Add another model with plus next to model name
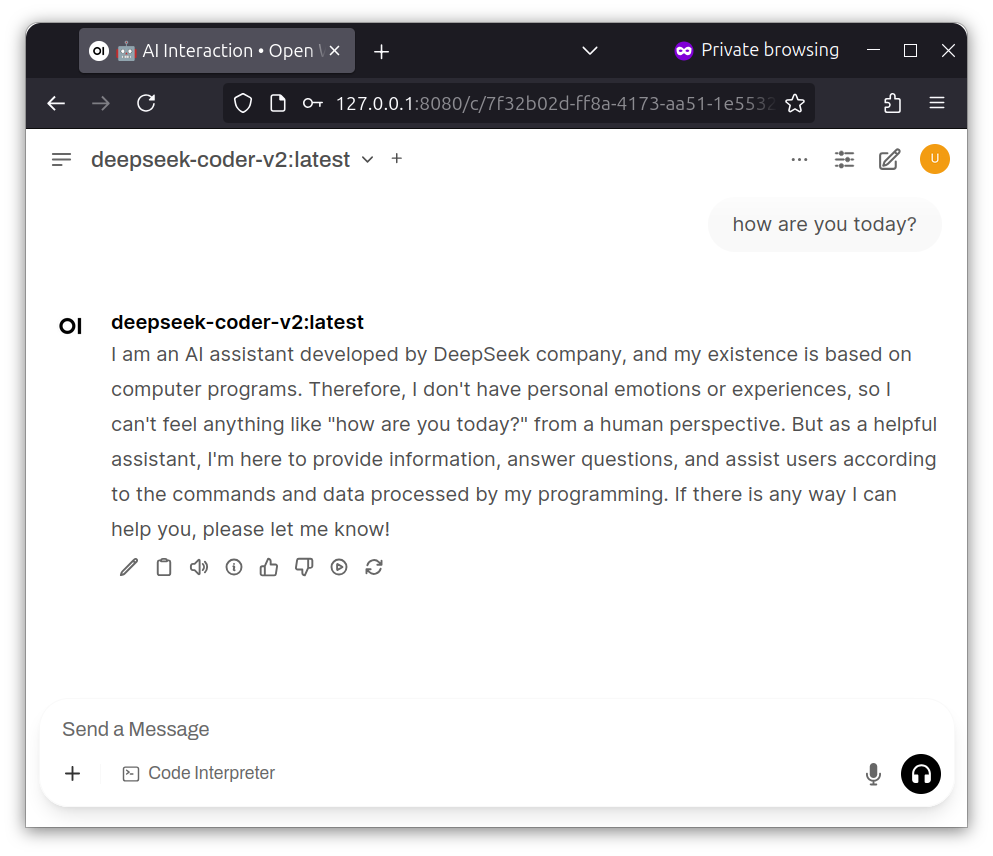993x856 pixels. click(x=396, y=159)
